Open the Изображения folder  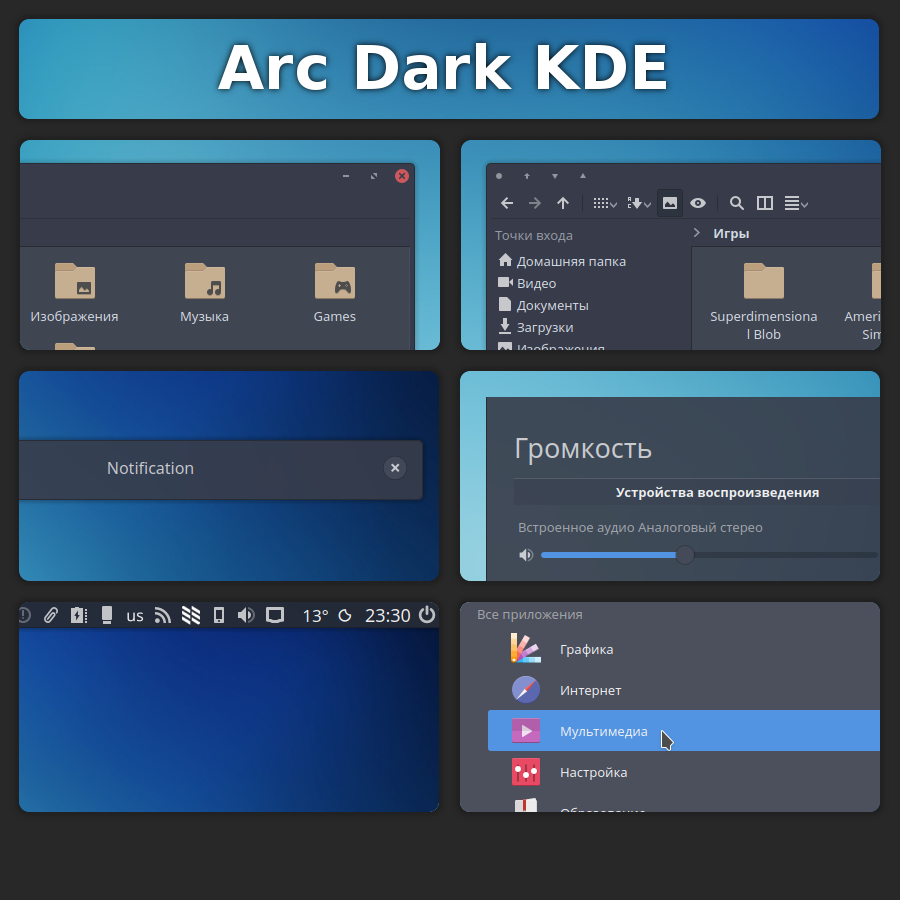[x=75, y=293]
